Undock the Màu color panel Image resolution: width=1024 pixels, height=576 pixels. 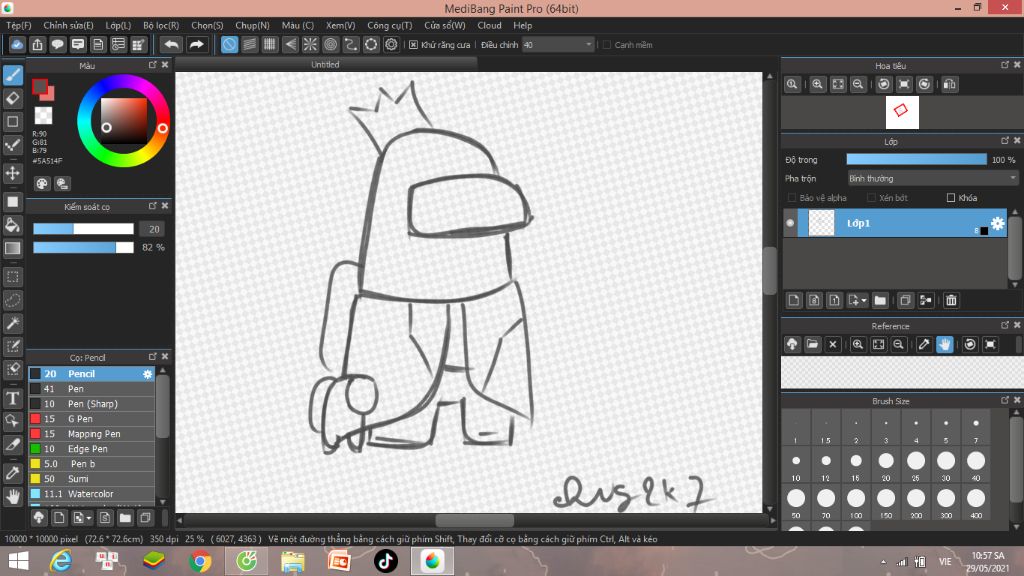coord(153,65)
